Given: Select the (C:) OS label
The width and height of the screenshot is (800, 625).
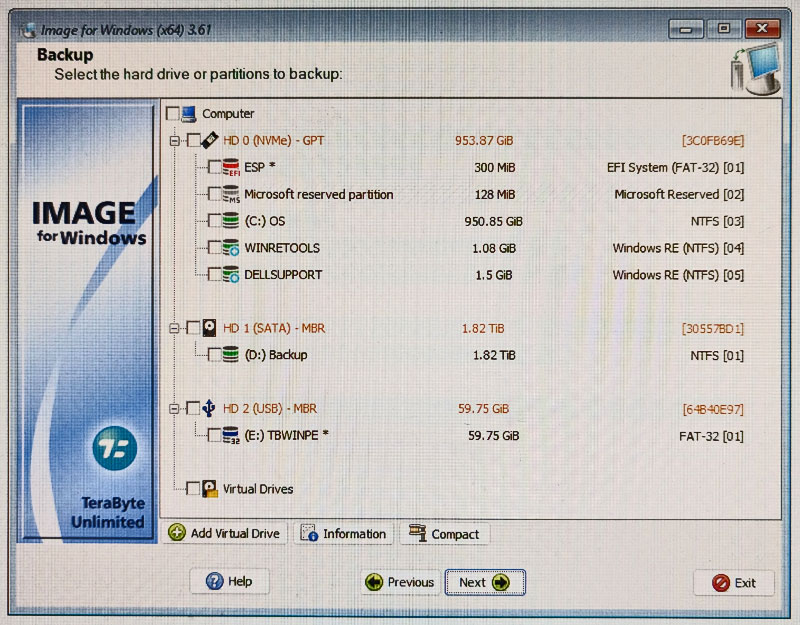Looking at the screenshot, I should pos(265,221).
